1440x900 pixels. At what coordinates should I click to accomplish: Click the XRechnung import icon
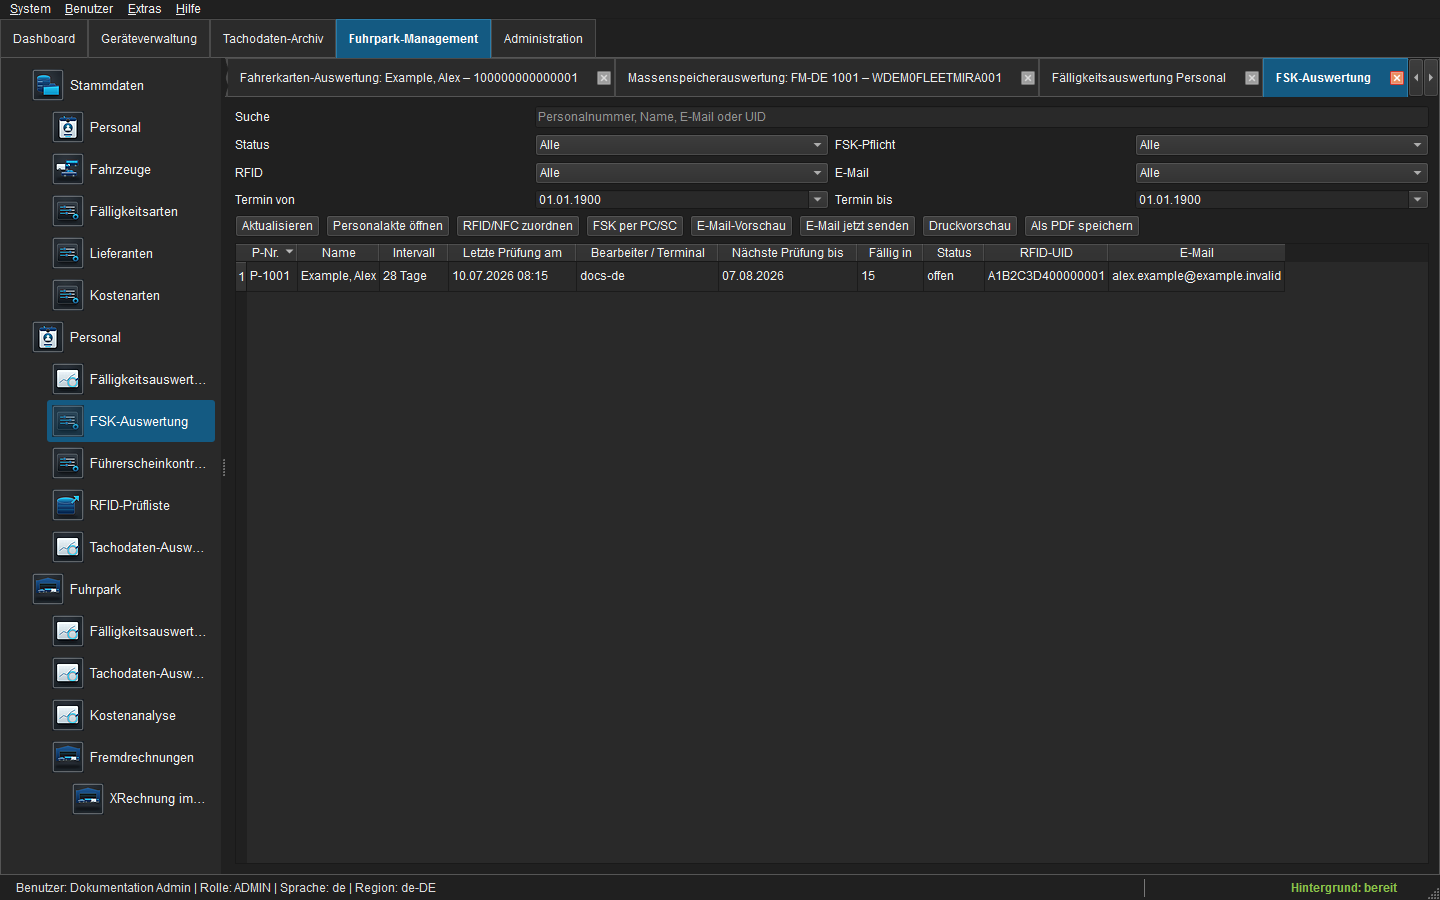point(88,798)
